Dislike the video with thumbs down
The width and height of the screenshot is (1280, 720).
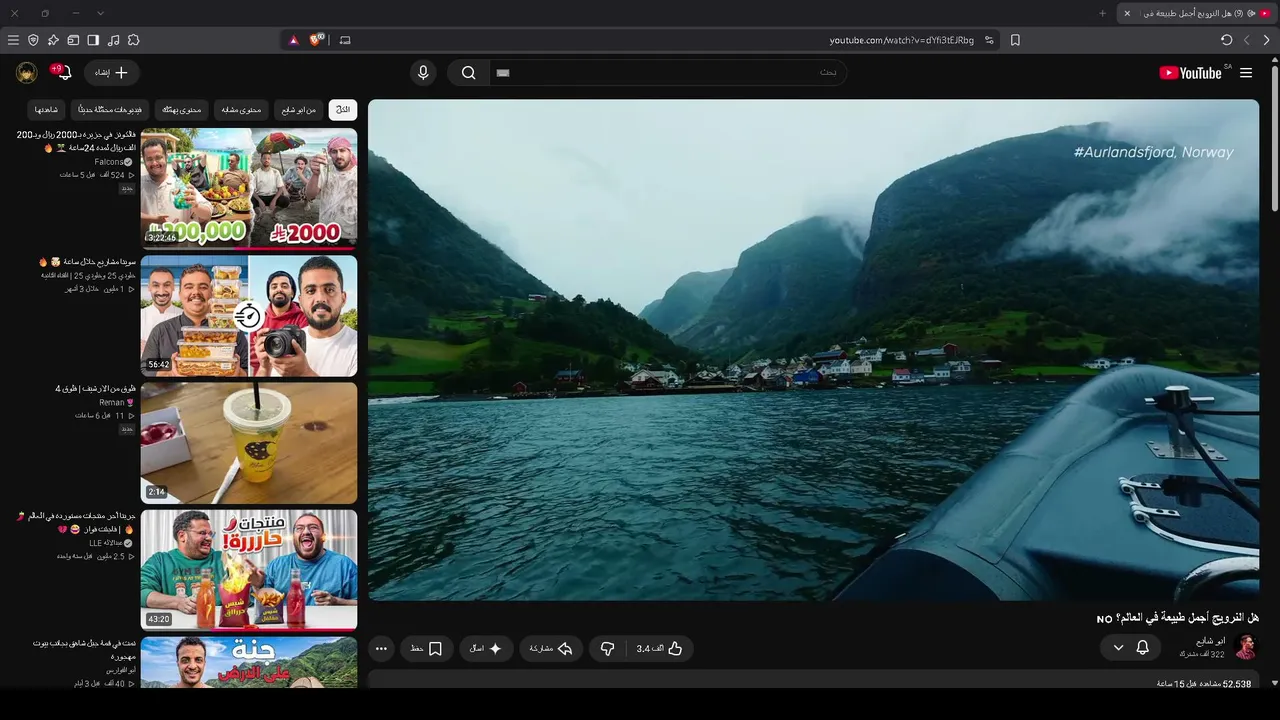click(607, 649)
